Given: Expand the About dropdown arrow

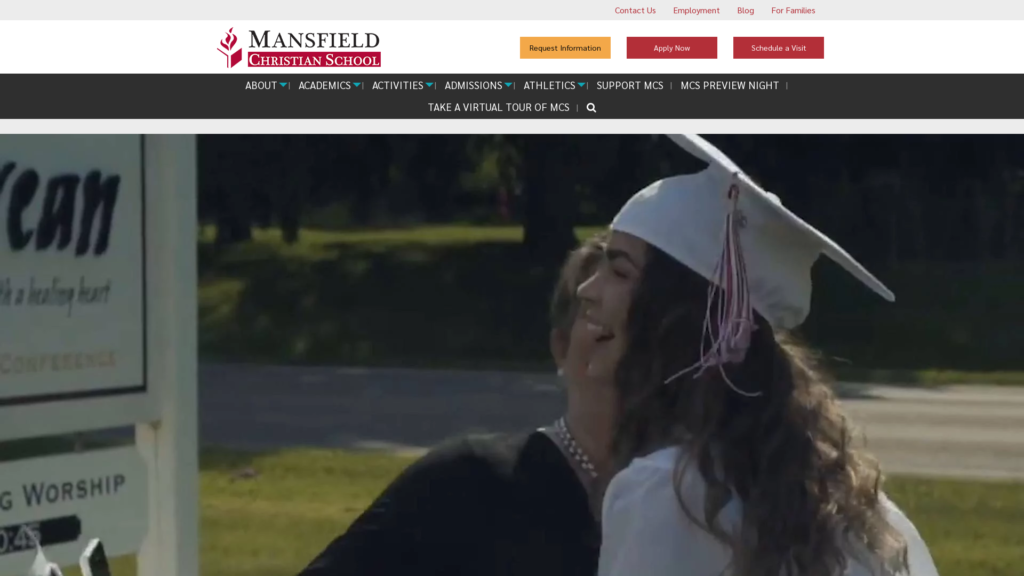Looking at the screenshot, I should click(x=283, y=85).
